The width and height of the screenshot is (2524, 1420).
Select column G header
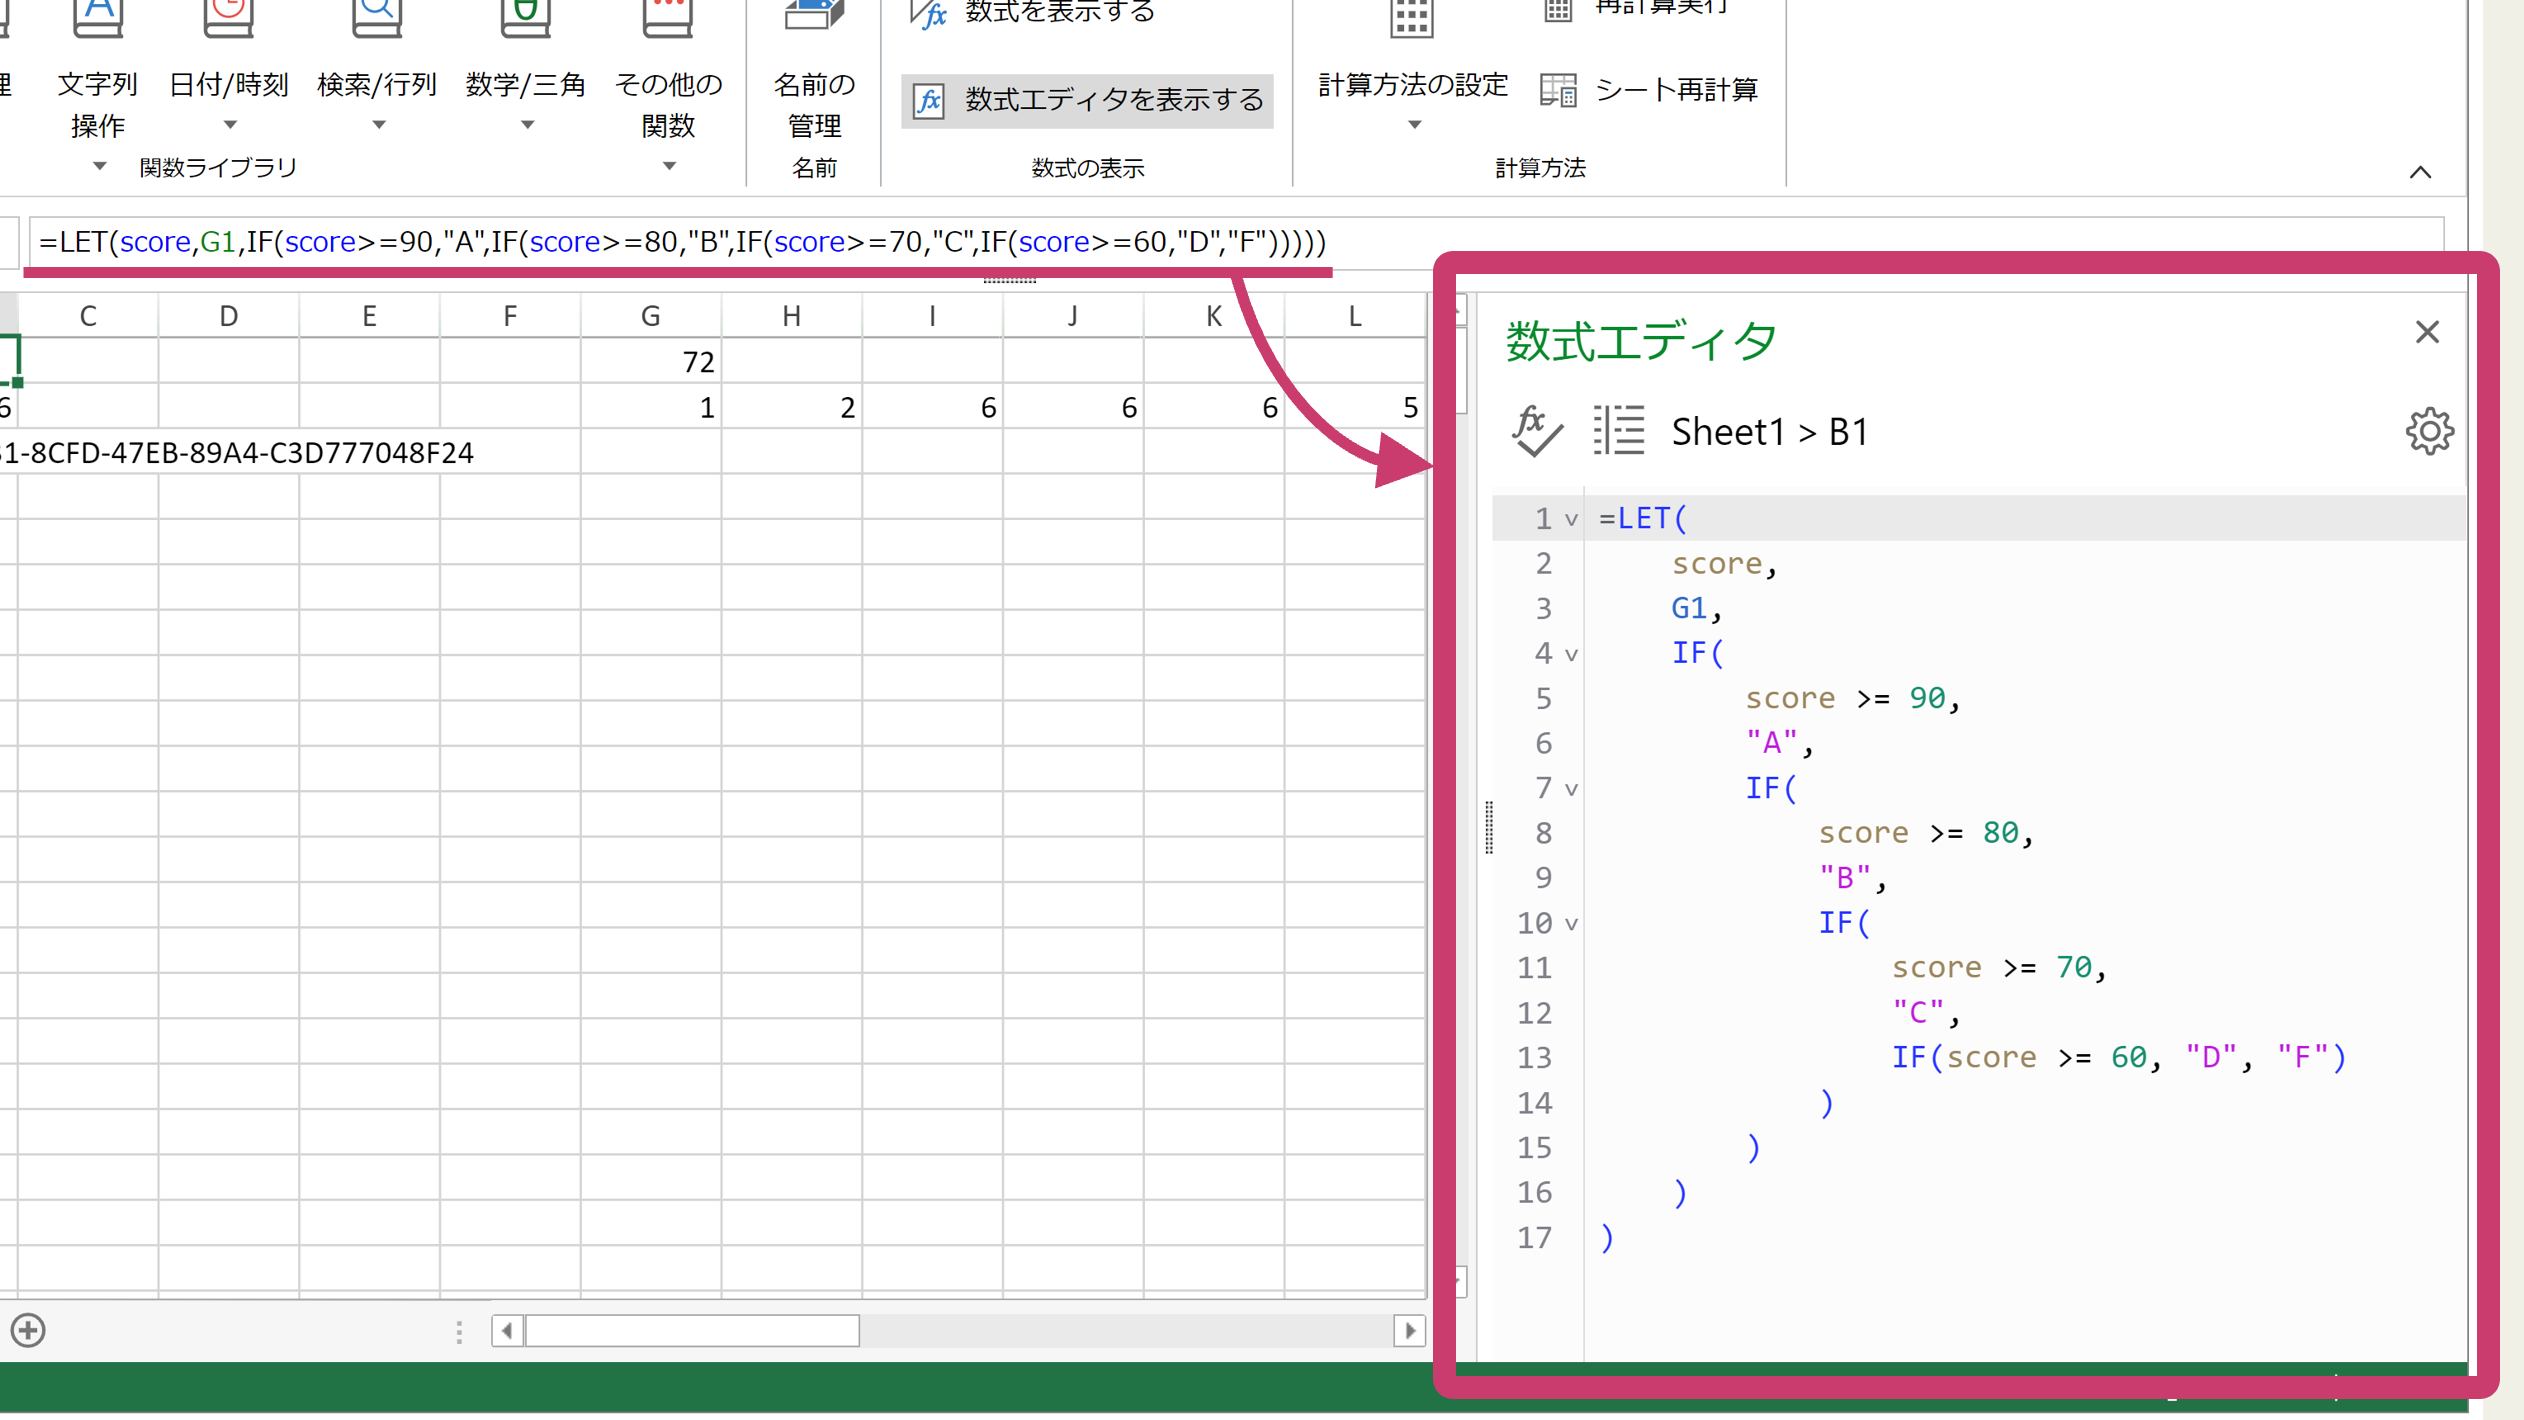pos(651,316)
